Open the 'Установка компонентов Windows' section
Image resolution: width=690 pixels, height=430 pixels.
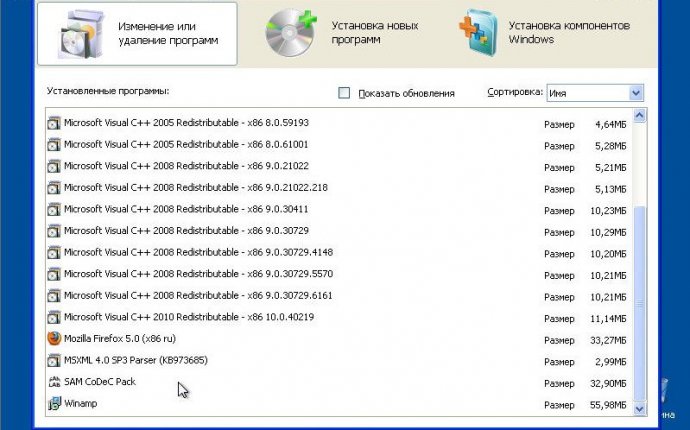coord(545,33)
